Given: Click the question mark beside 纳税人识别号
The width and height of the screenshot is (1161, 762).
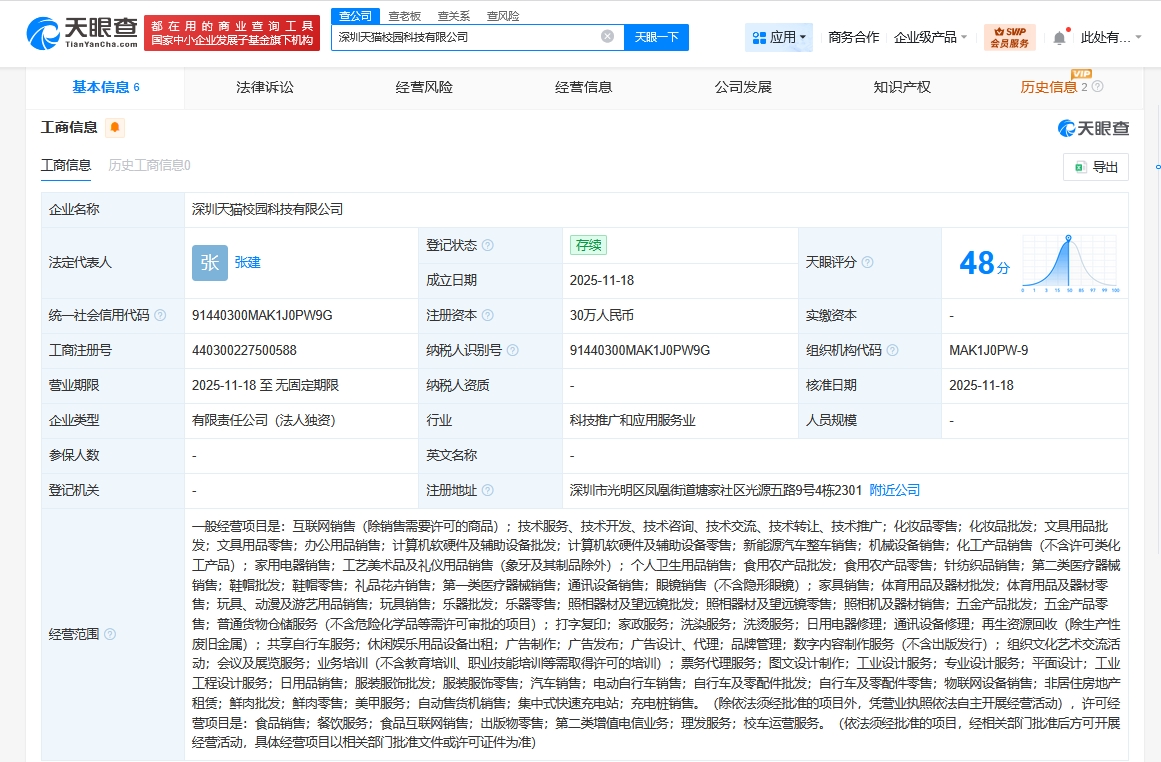Looking at the screenshot, I should point(514,350).
